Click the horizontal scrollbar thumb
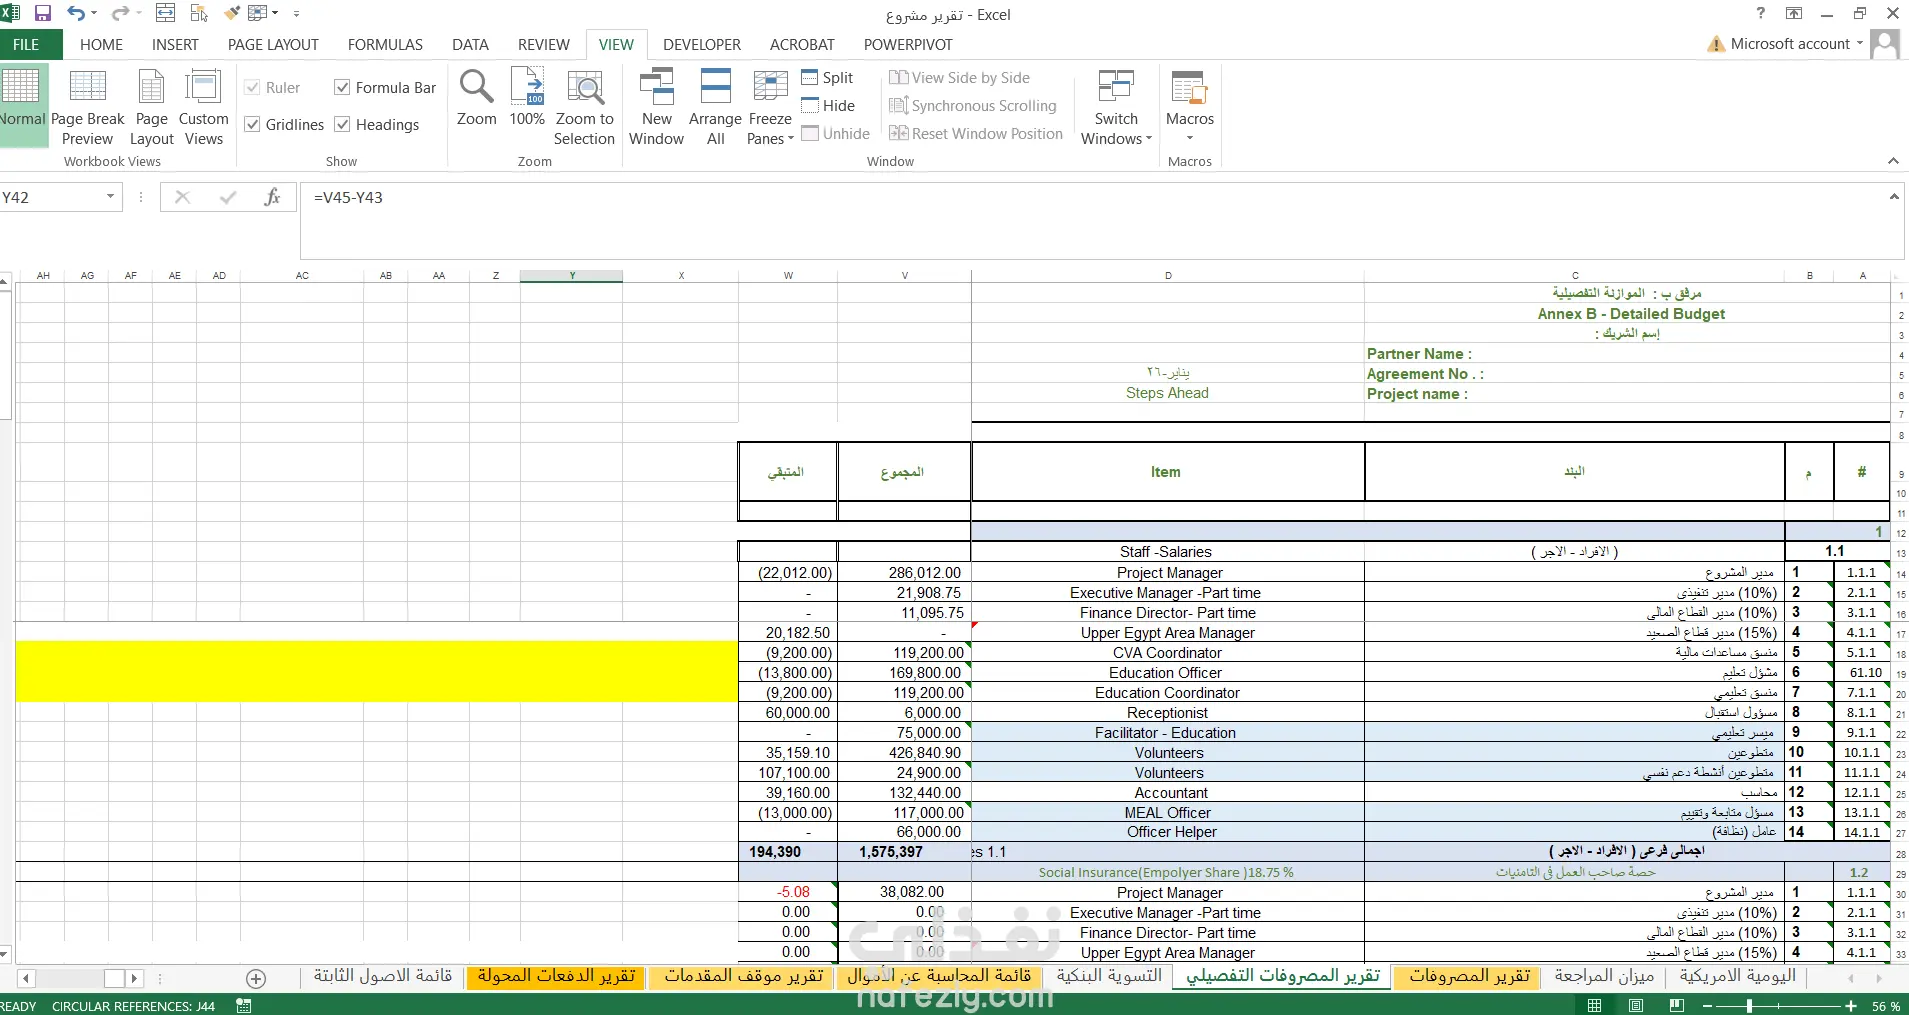Screen dimensions: 1909x1015 click(114, 978)
